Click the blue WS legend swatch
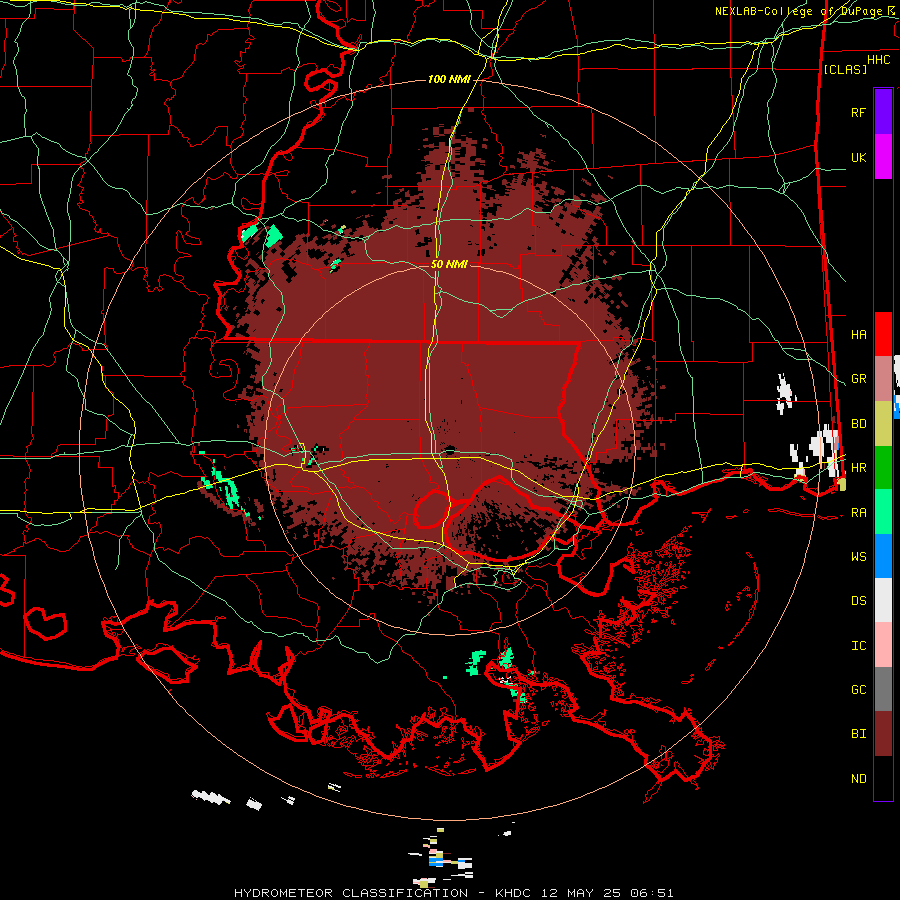The width and height of the screenshot is (900, 900). click(883, 556)
